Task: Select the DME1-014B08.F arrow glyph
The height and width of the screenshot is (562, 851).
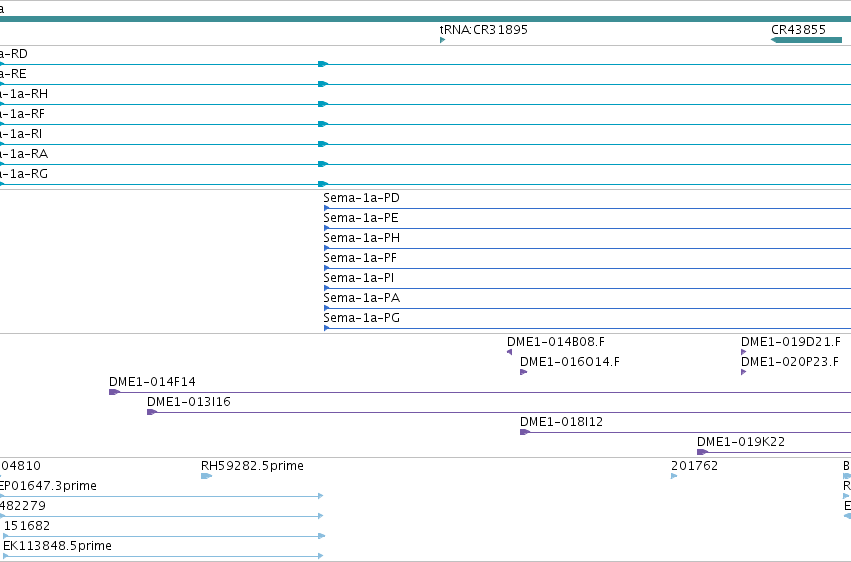Action: click(509, 352)
